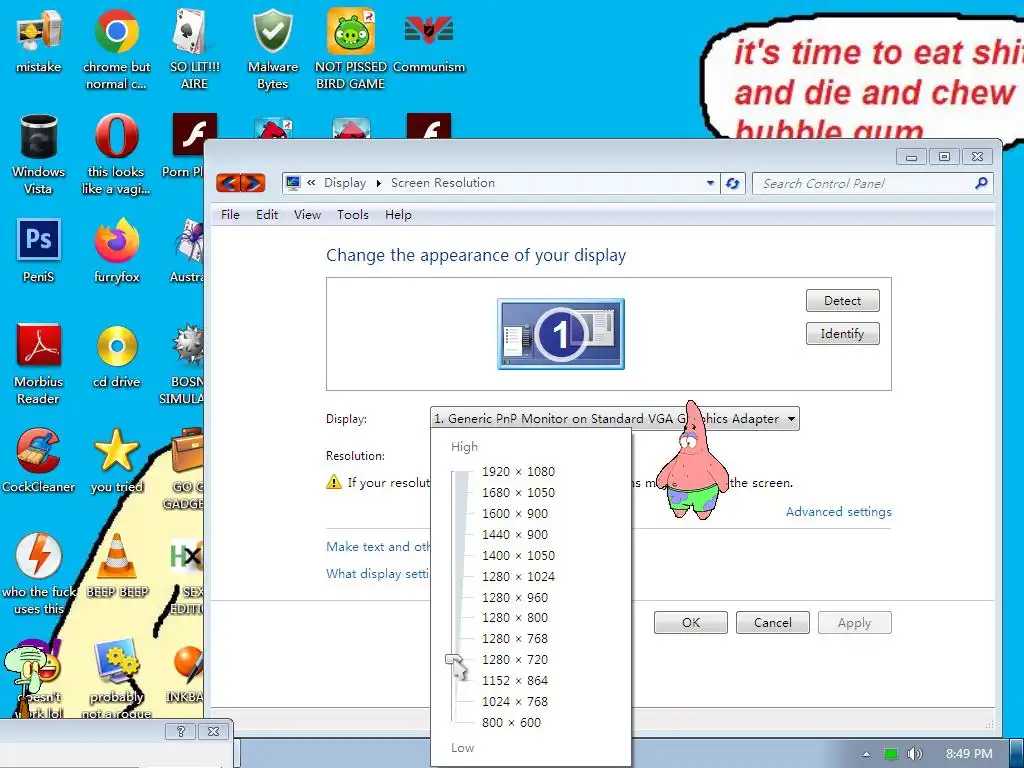Image resolution: width=1024 pixels, height=768 pixels.
Task: Select 1280 × 768 resolution
Action: tap(515, 639)
